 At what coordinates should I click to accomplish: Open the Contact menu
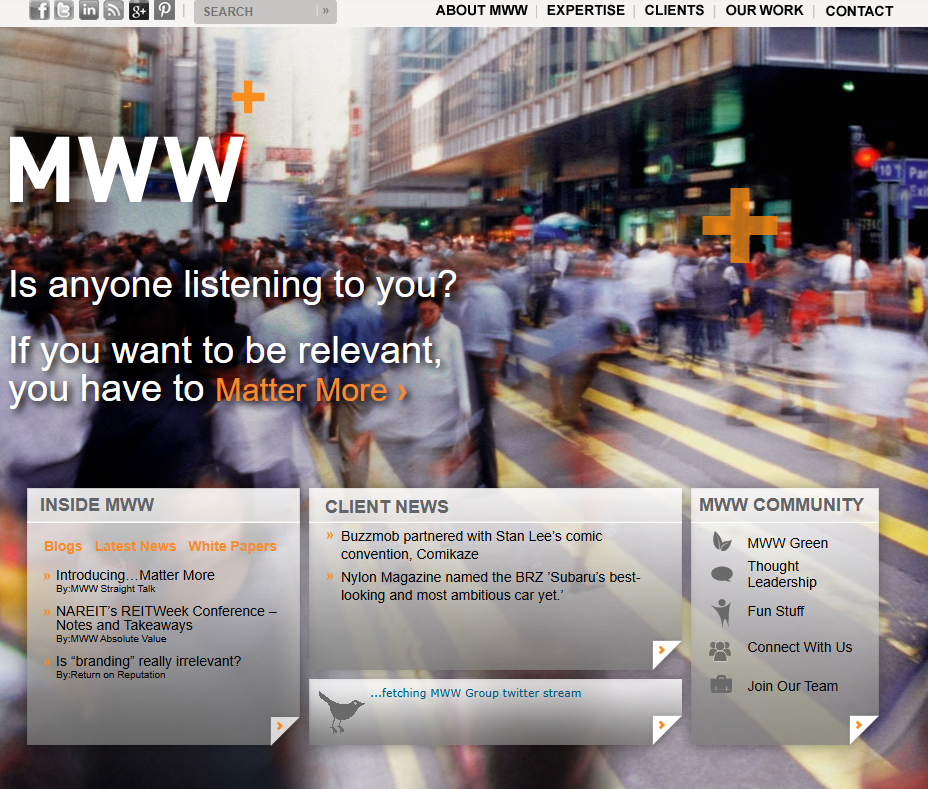(x=859, y=11)
